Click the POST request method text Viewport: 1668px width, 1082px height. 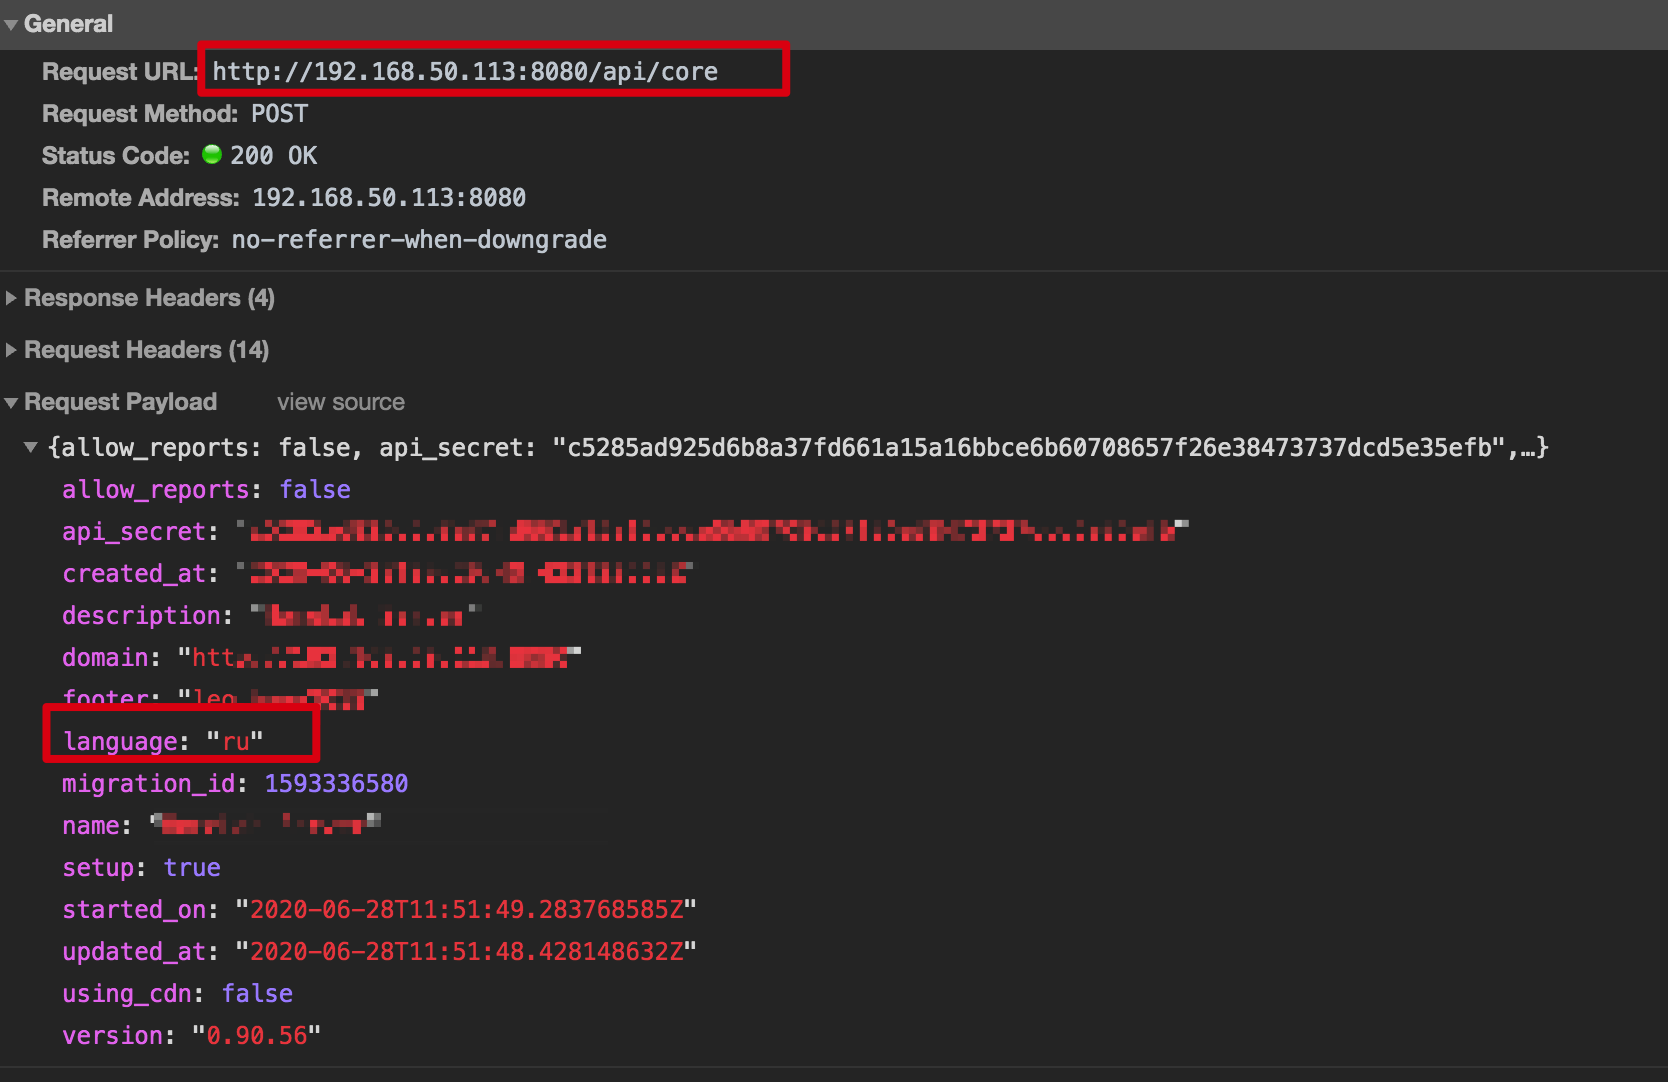[x=279, y=113]
